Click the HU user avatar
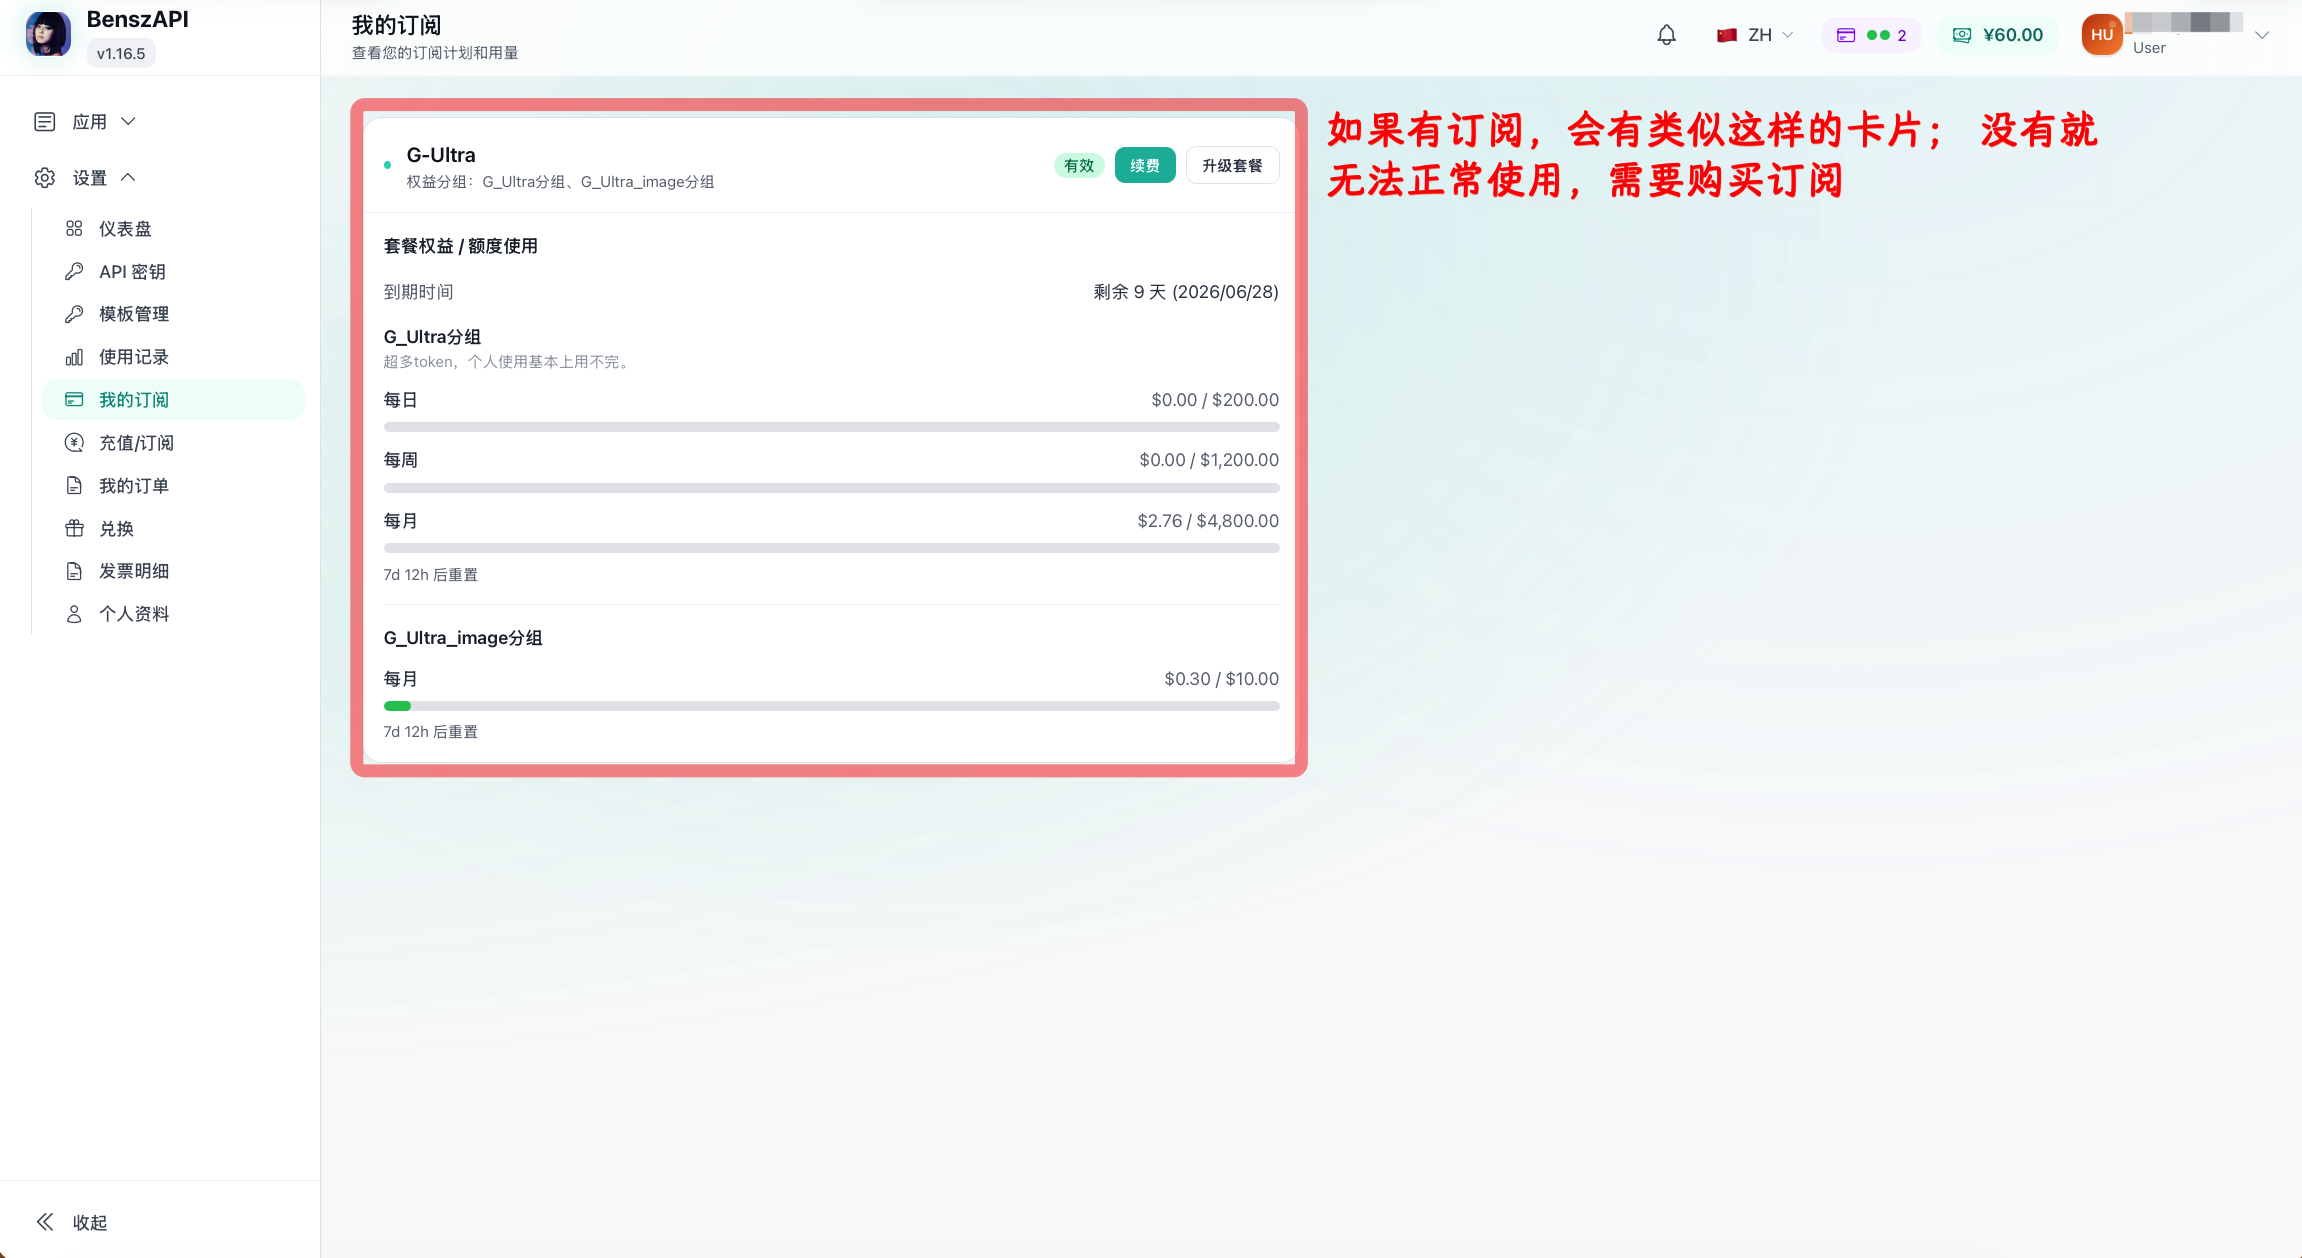Image resolution: width=2302 pixels, height=1258 pixels. 2101,35
